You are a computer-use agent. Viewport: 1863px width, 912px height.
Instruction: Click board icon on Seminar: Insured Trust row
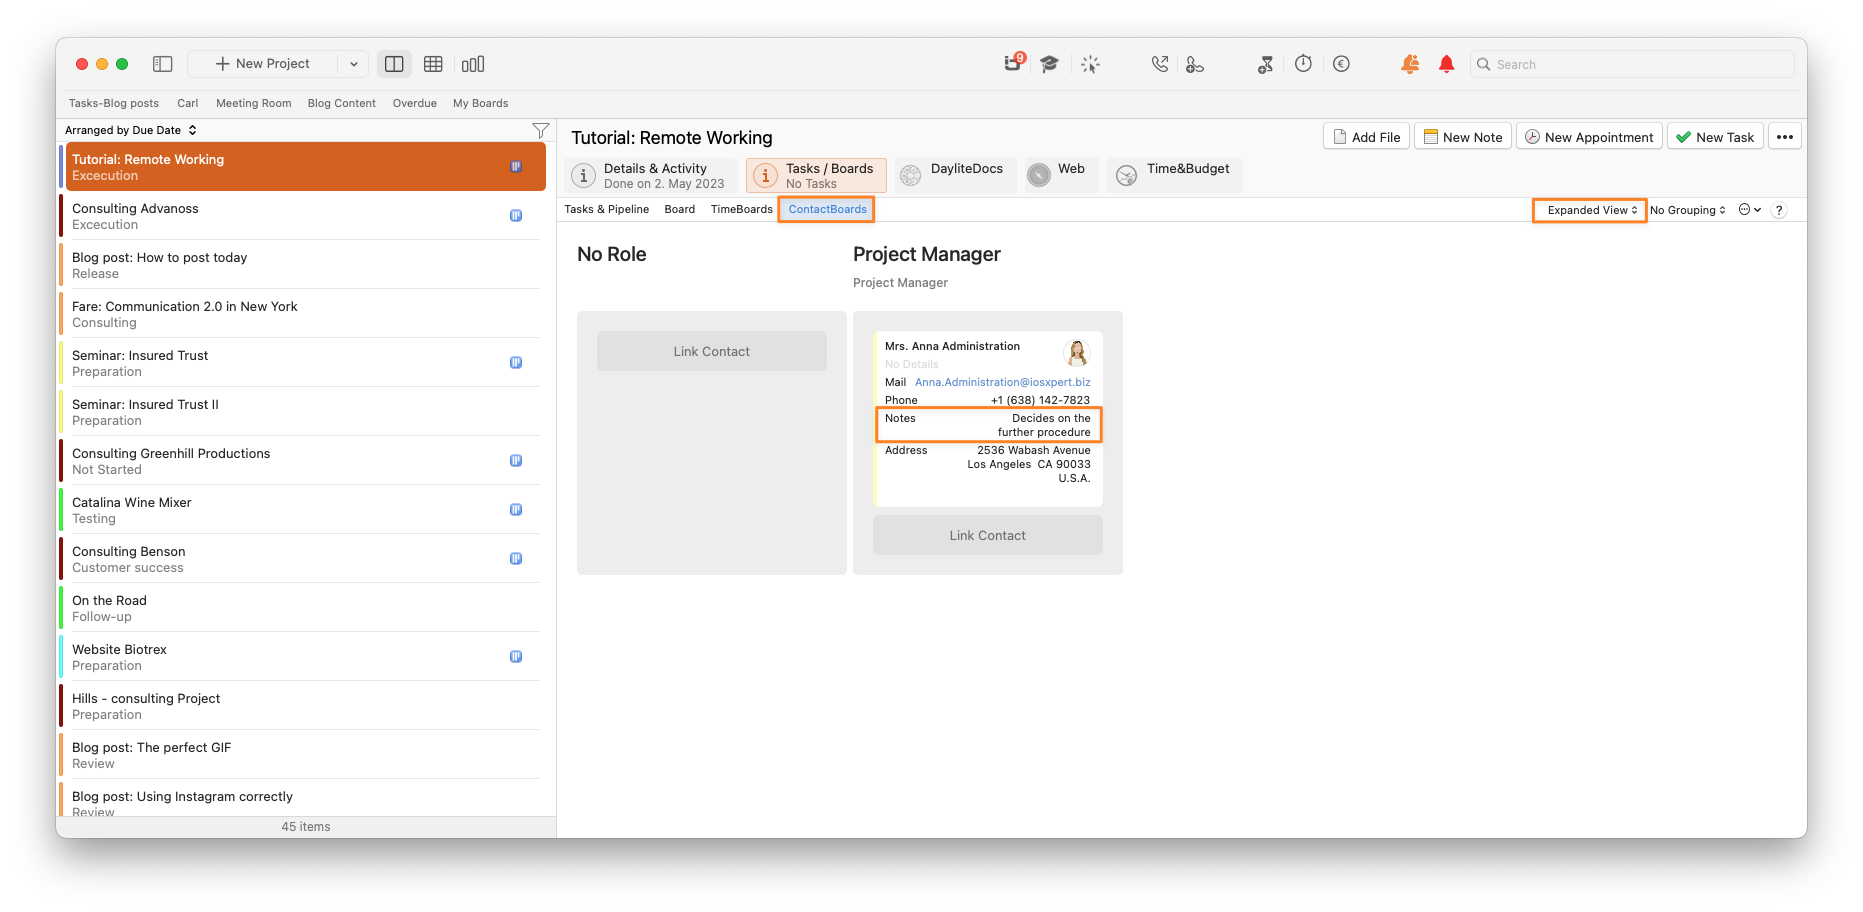coord(516,362)
